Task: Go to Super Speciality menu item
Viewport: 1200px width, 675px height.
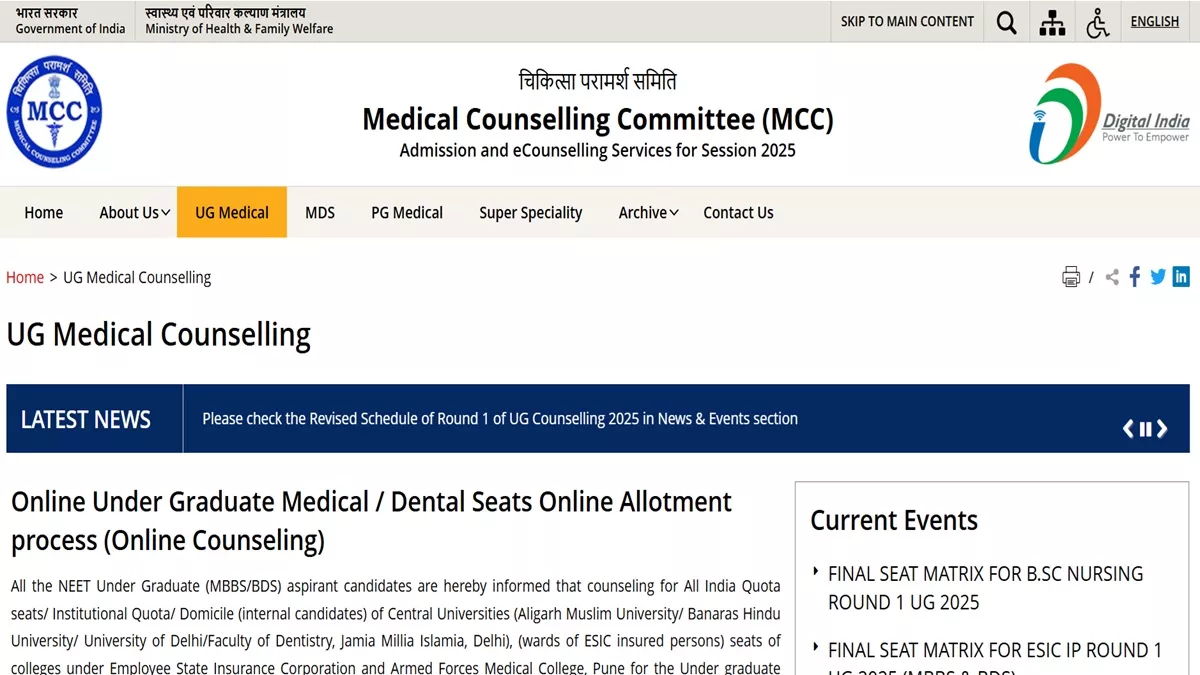Action: click(531, 212)
